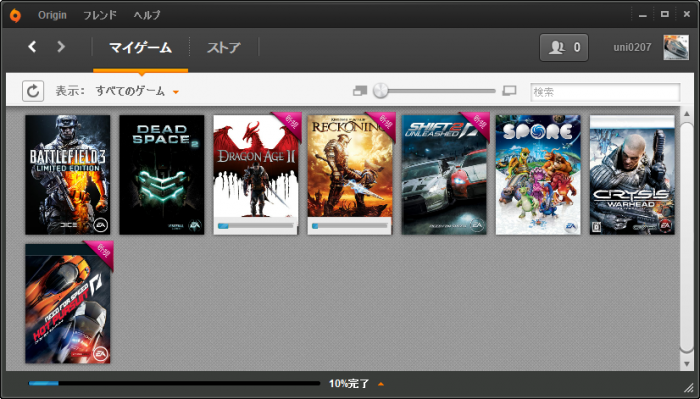Image resolution: width=700 pixels, height=399 pixels.
Task: Switch to the ストア tab
Action: point(224,47)
